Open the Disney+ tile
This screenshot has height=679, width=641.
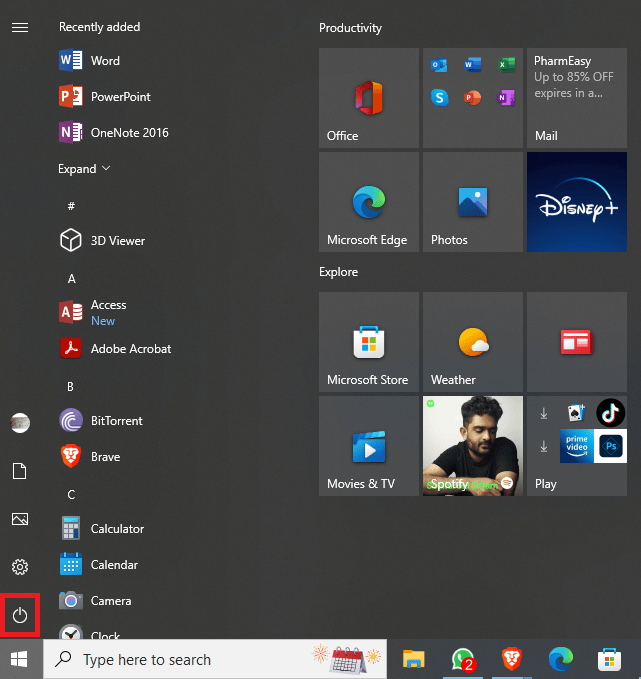576,202
